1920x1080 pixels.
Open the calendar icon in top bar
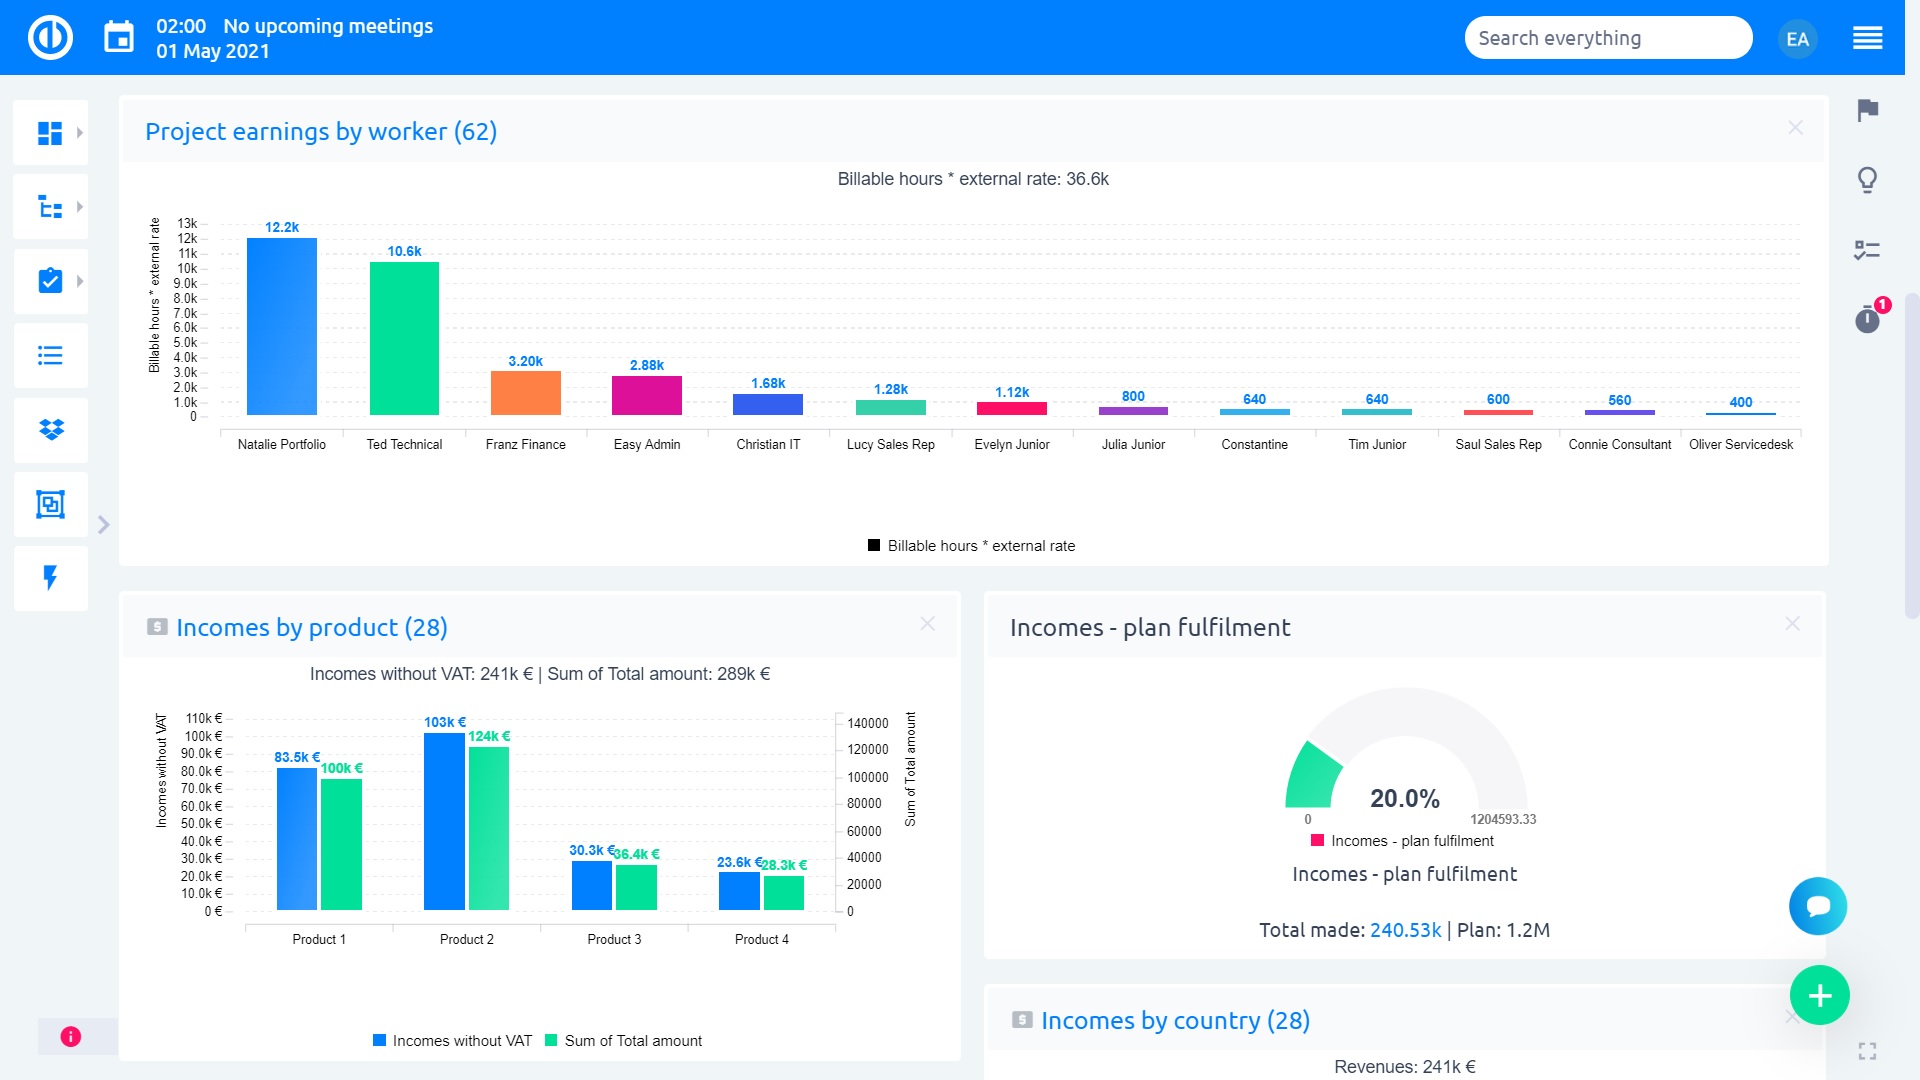119,36
